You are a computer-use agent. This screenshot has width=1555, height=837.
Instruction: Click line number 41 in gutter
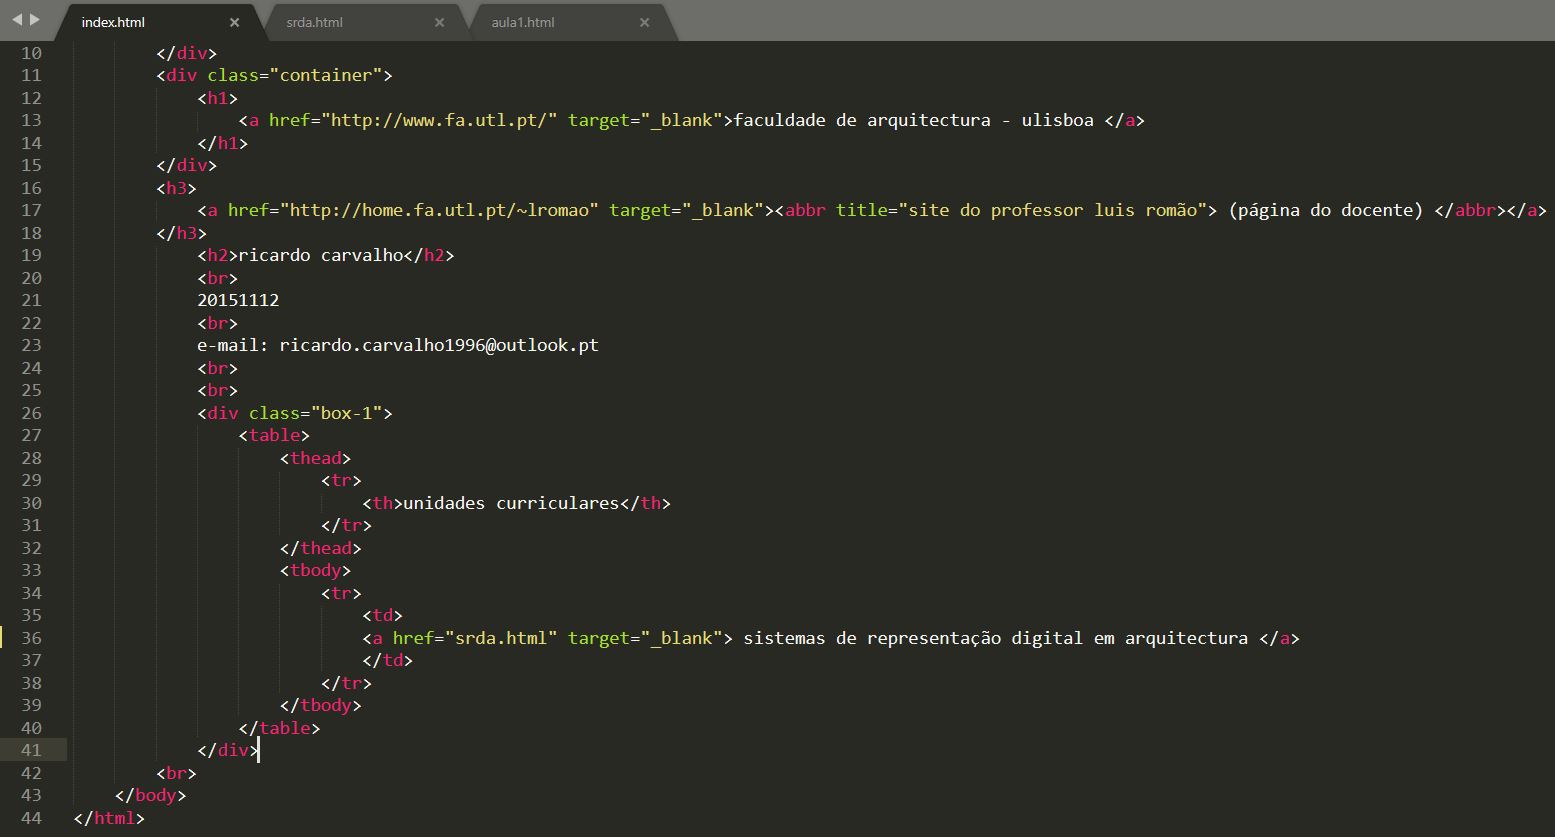[x=32, y=750]
